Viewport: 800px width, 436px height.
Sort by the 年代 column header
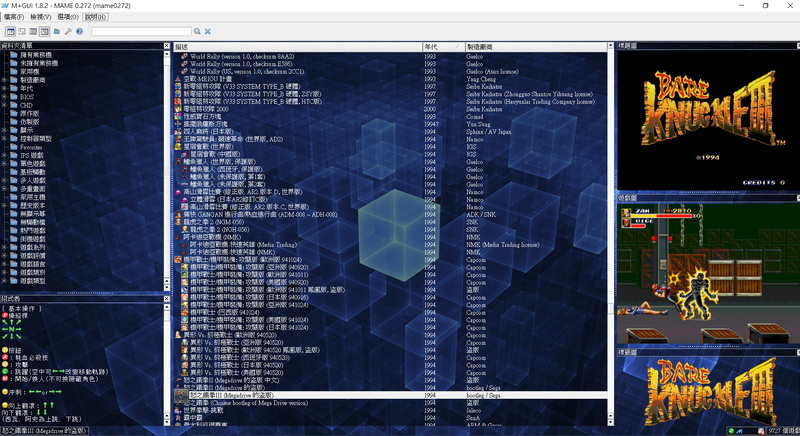click(x=443, y=47)
